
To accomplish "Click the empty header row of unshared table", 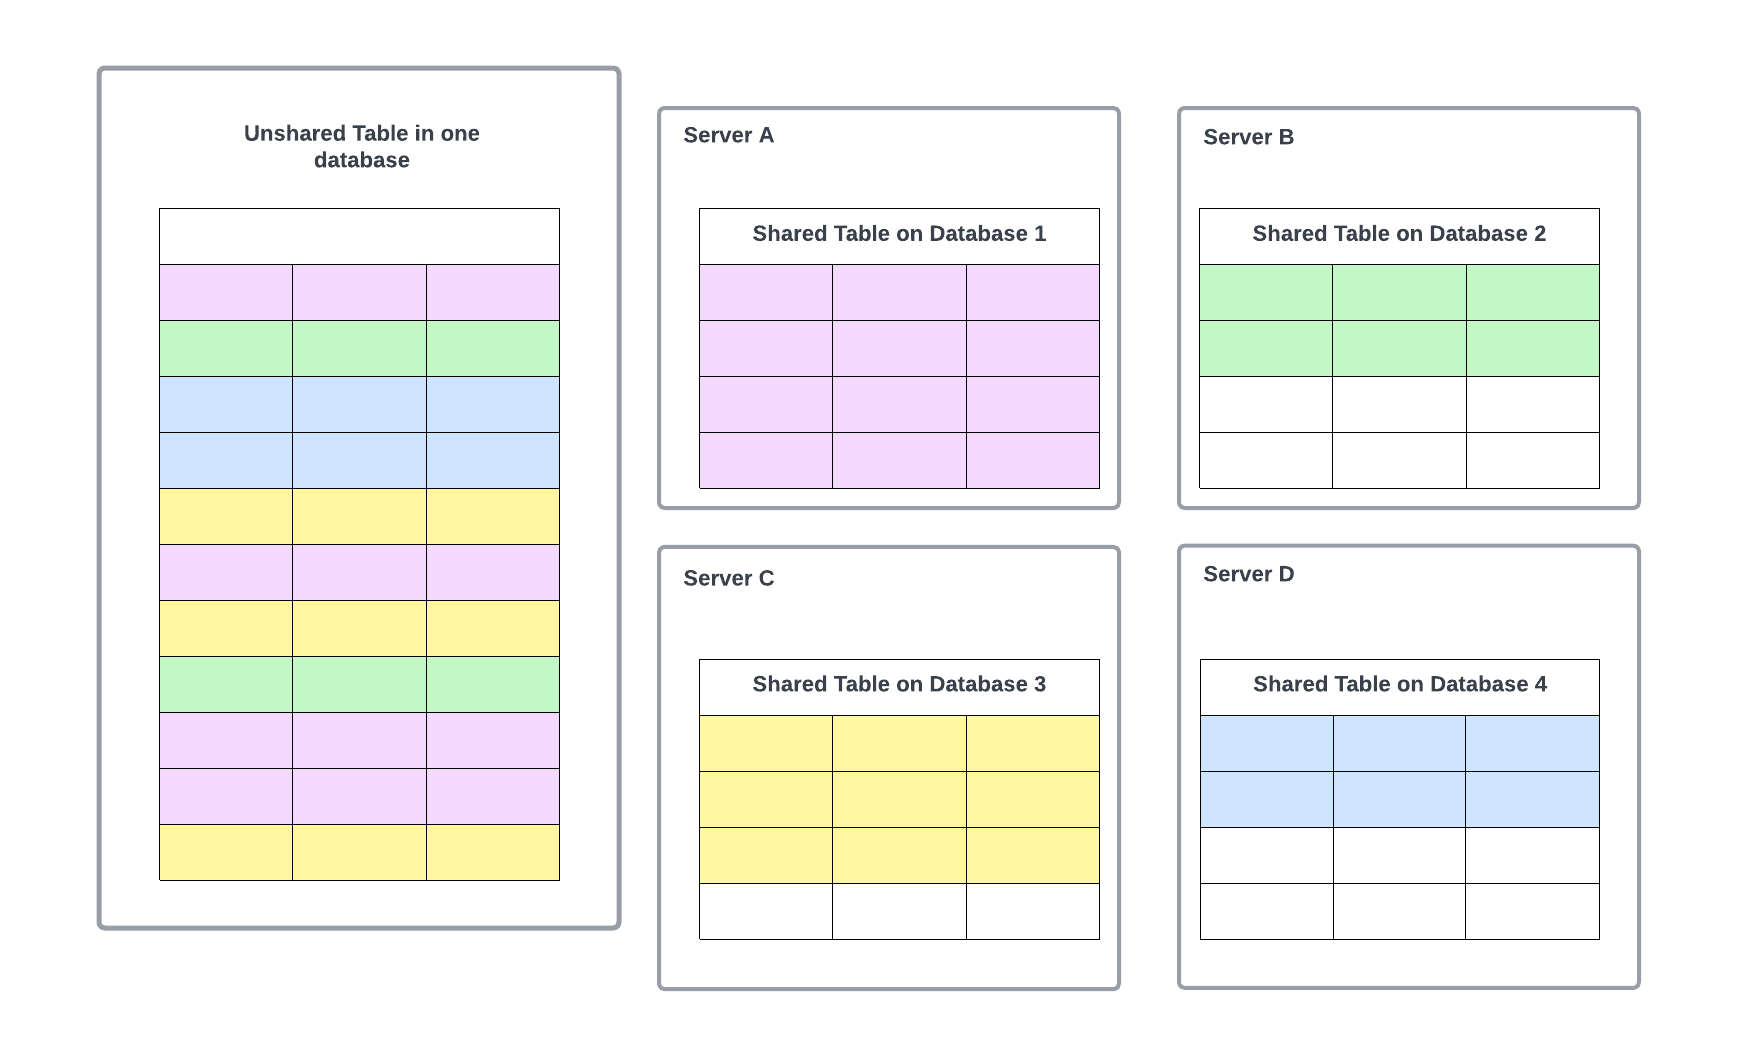I will click(x=359, y=236).
